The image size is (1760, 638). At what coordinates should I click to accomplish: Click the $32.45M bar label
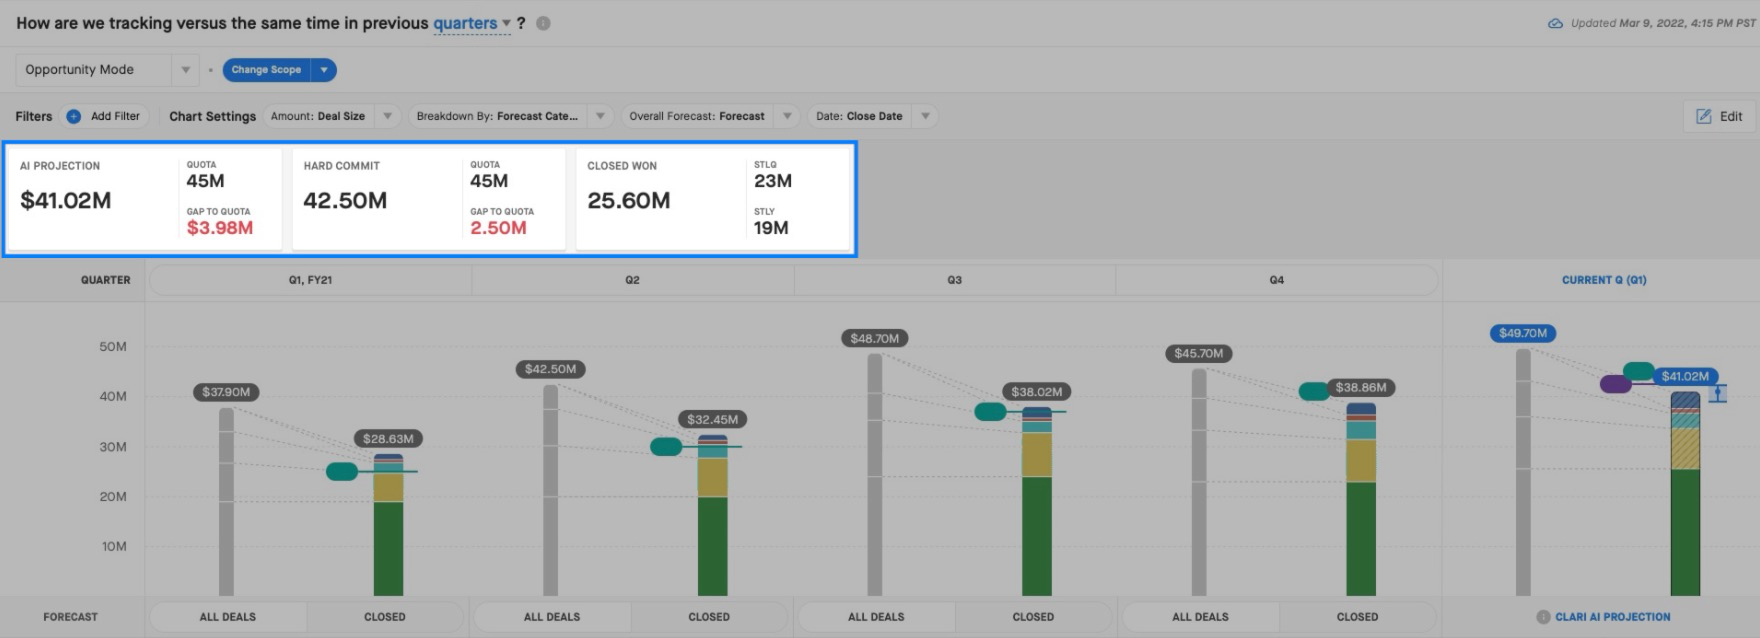point(712,419)
